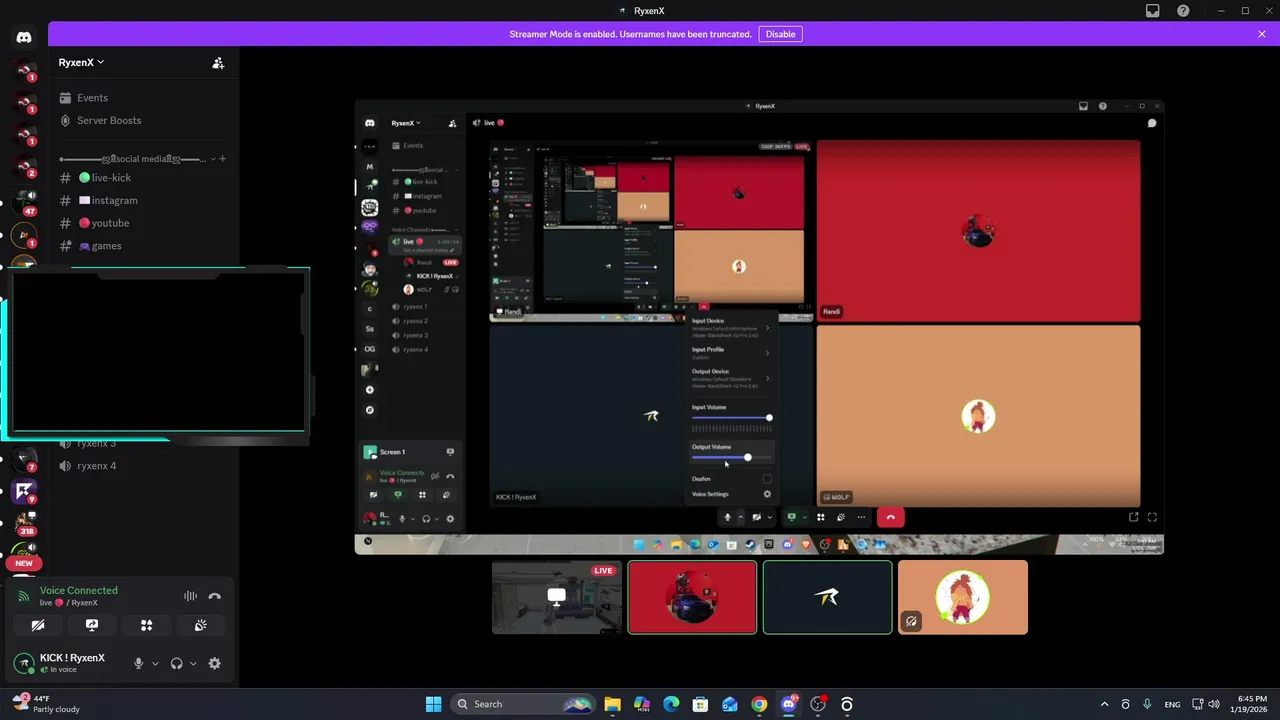Expand the RyxenX server header menu

point(81,62)
